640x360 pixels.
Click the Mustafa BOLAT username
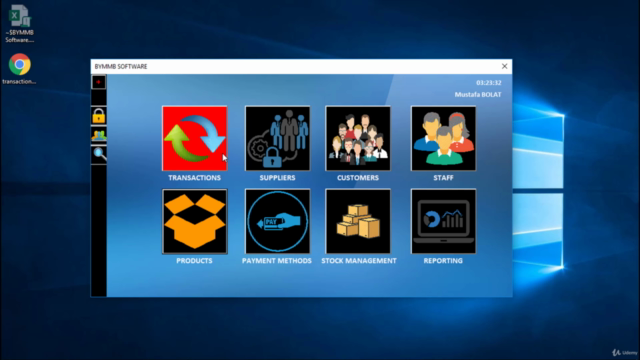pos(478,95)
